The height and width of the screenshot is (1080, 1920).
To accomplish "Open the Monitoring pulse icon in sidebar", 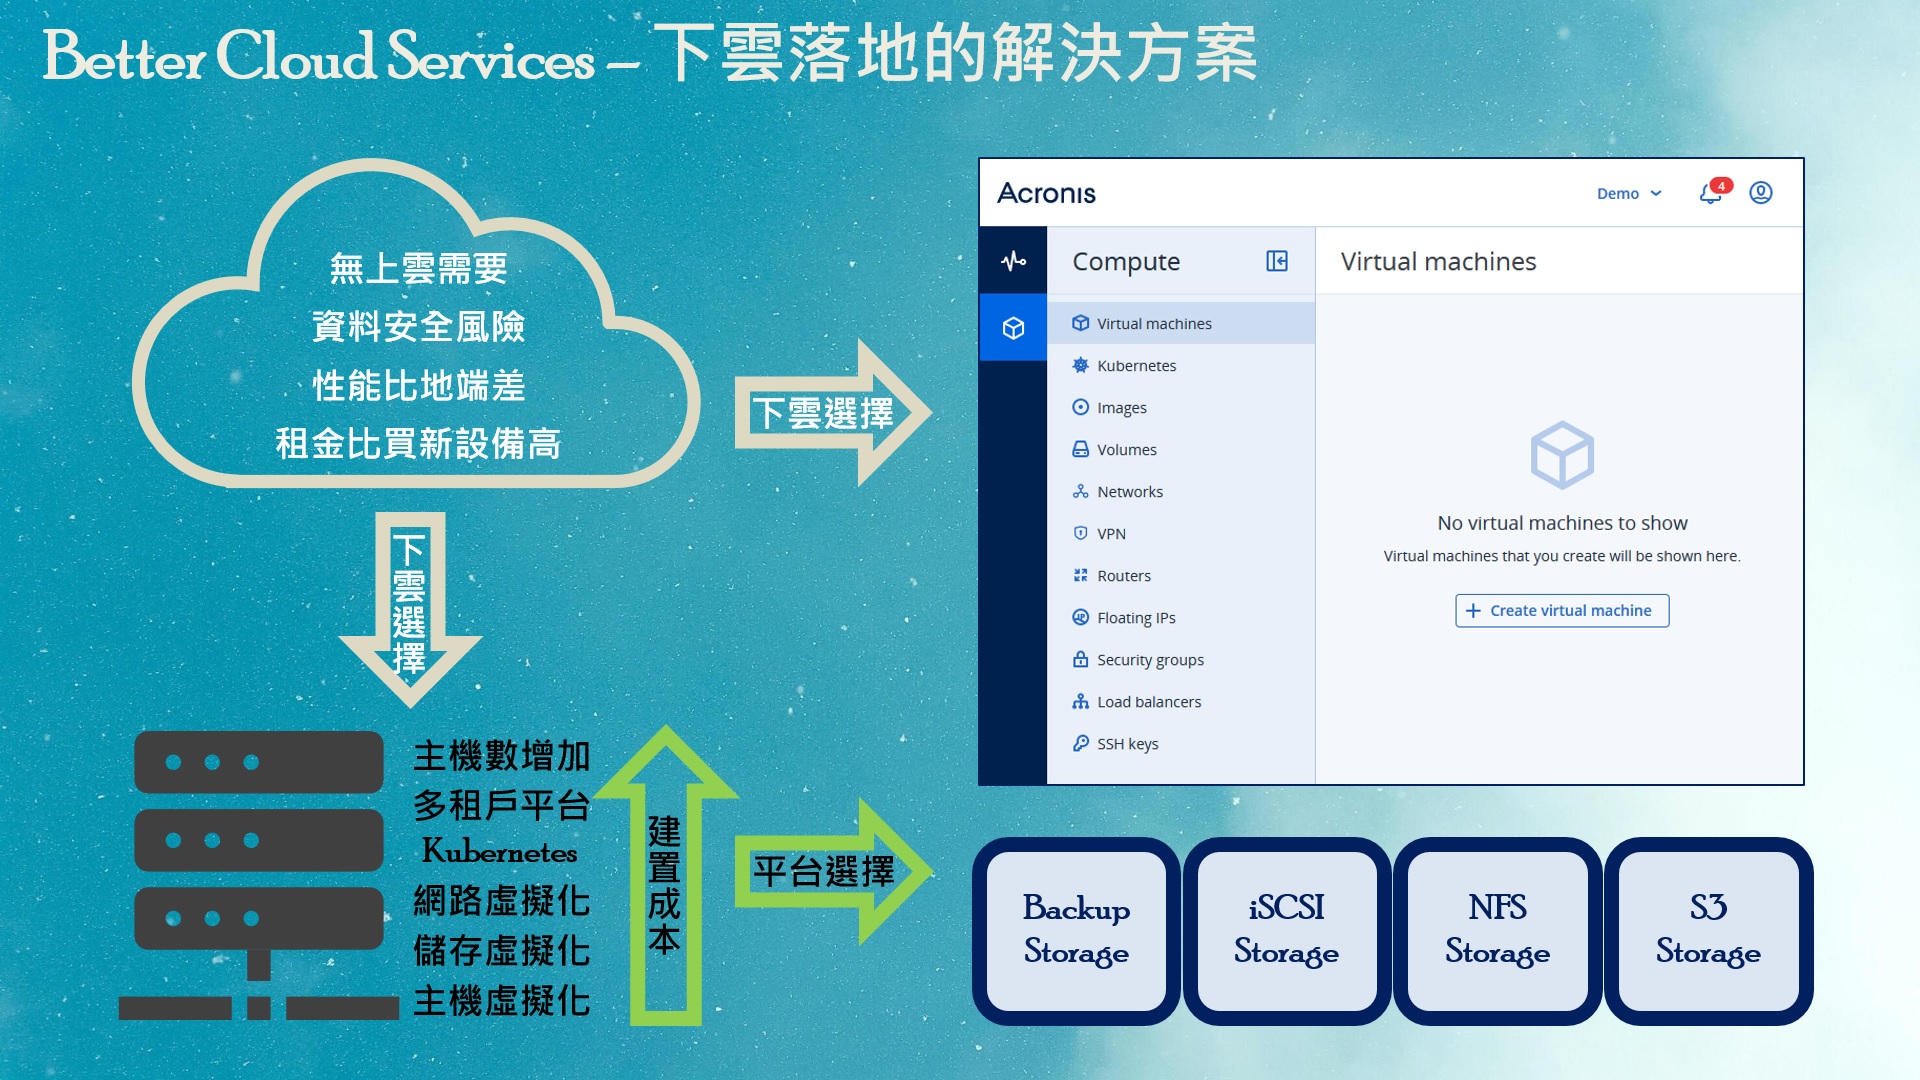I will pos(1013,261).
